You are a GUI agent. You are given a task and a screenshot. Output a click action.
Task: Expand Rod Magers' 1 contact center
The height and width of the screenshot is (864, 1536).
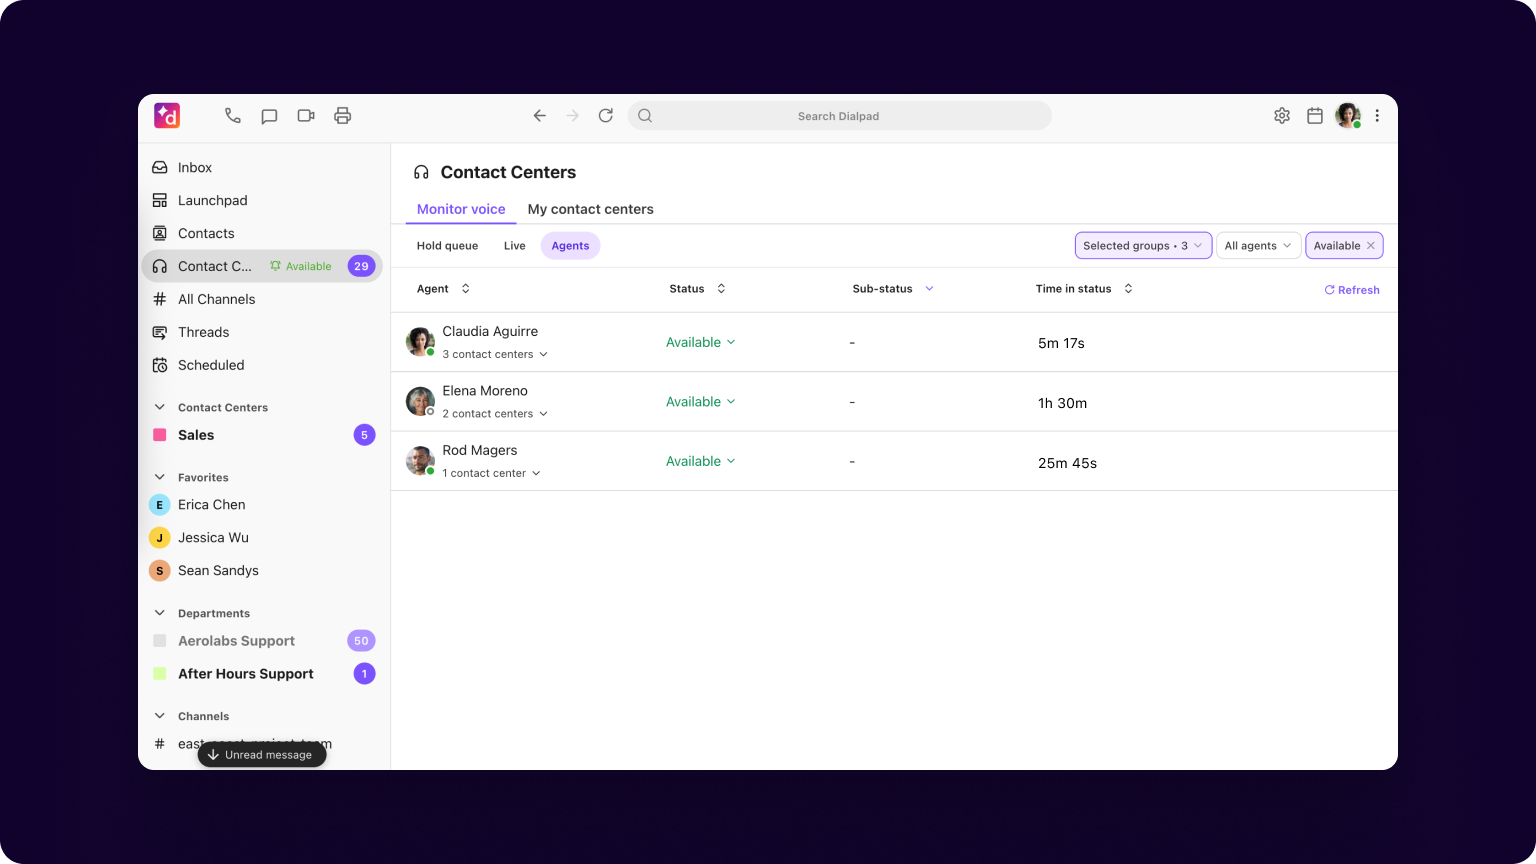click(491, 473)
